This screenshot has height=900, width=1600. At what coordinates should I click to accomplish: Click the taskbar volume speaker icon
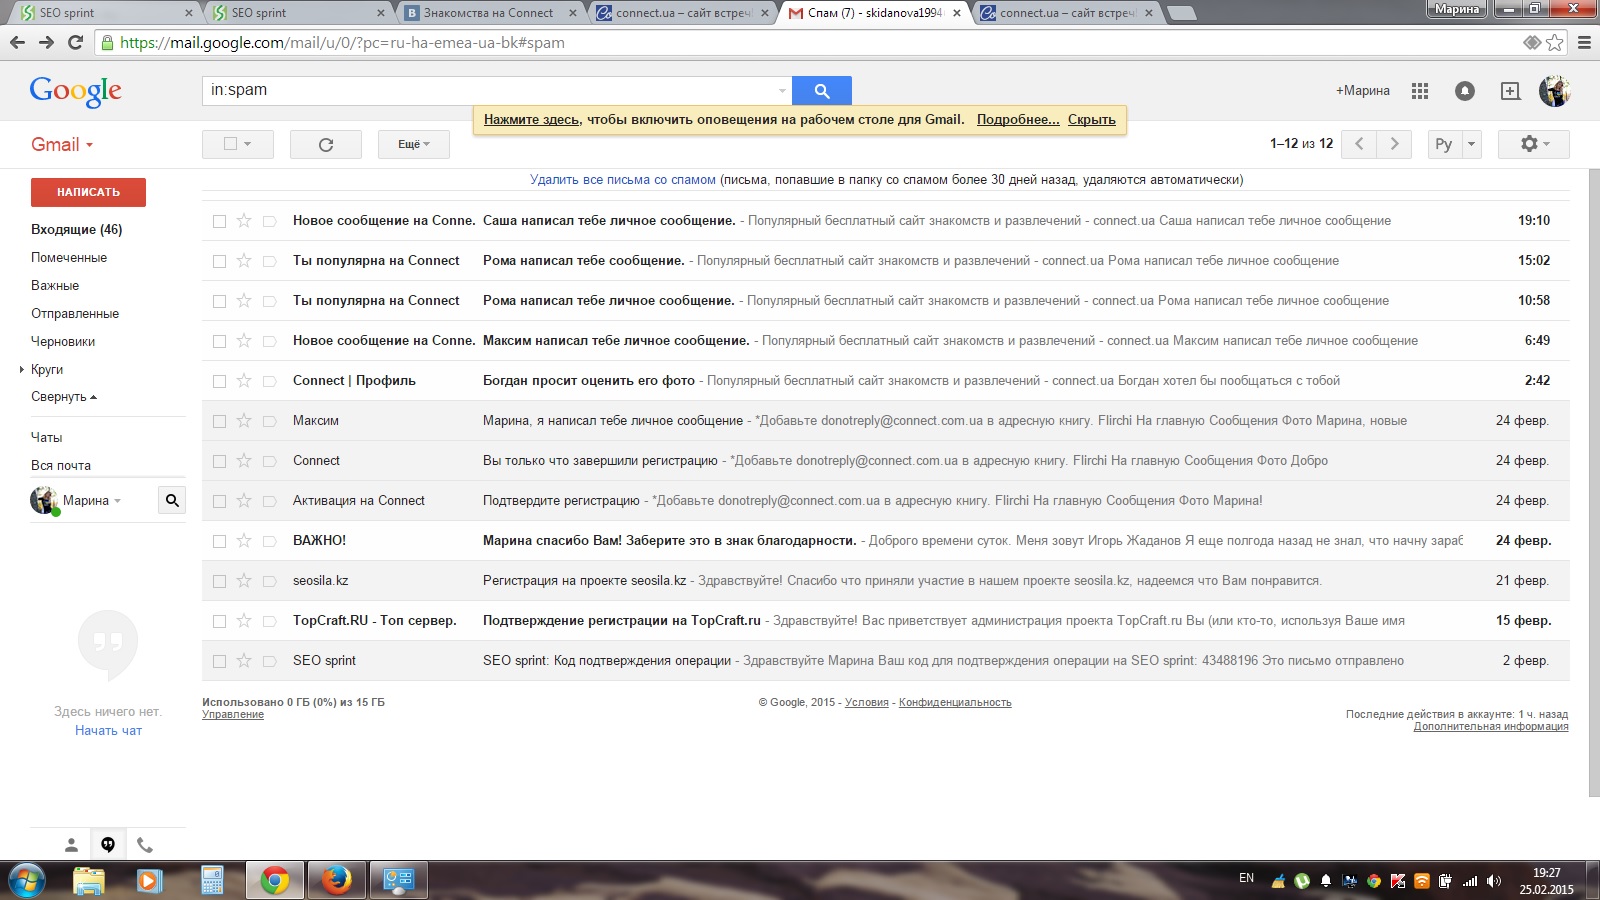(1494, 881)
